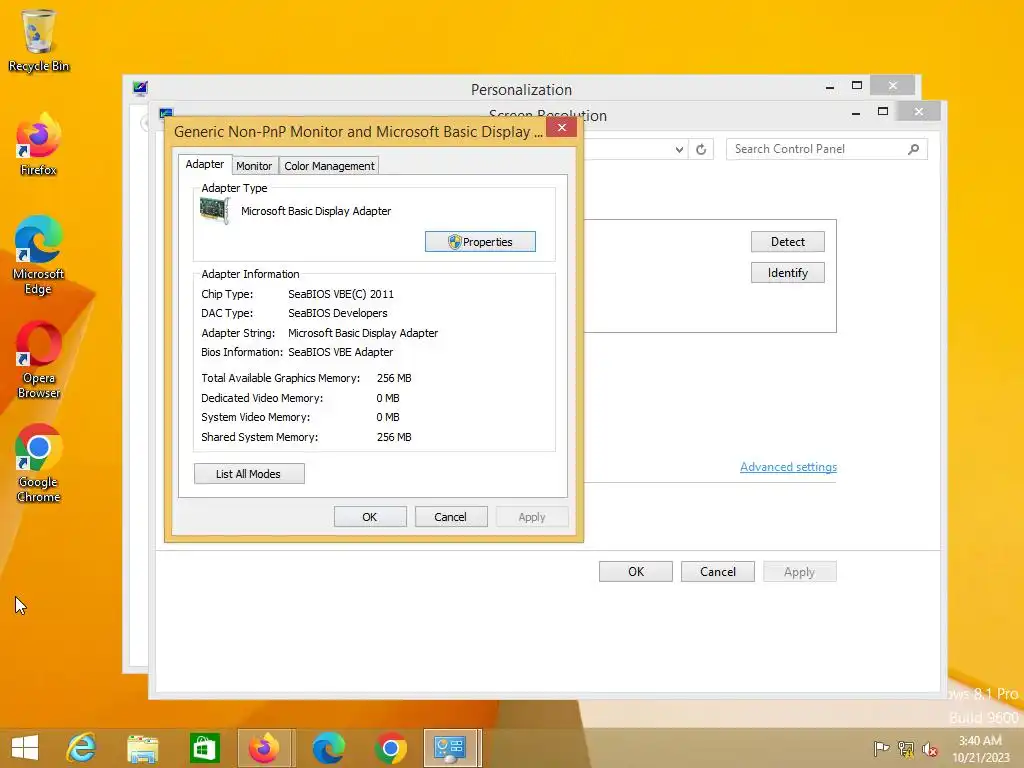Select the Adapter tab

[204, 164]
